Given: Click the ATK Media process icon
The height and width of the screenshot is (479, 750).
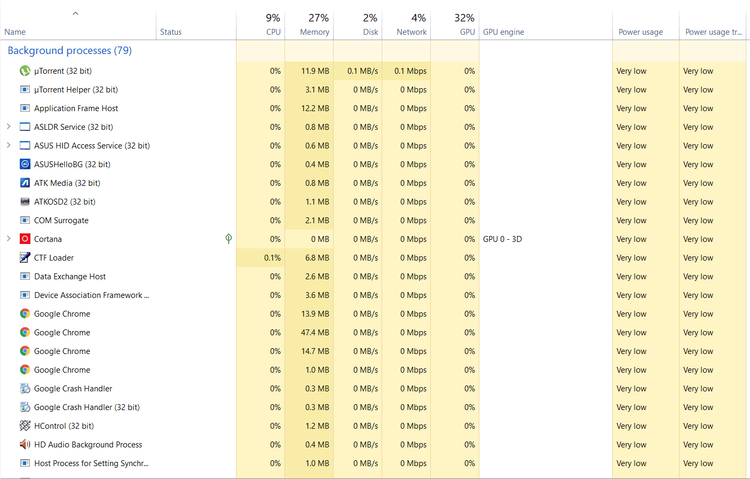Looking at the screenshot, I should pos(25,183).
